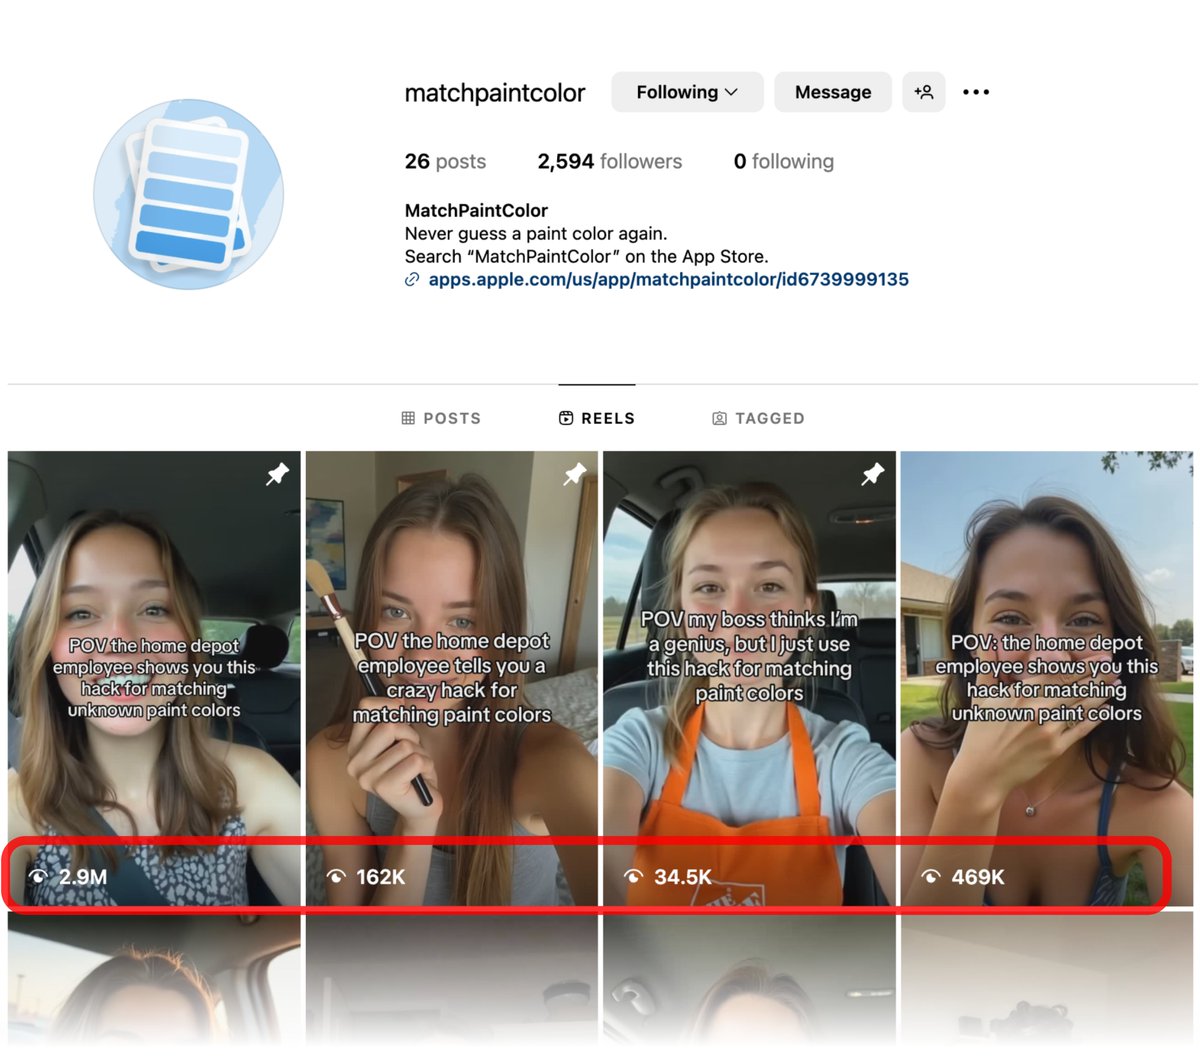This screenshot has width=1200, height=1058.
Task: Click the pin icon on 2.9M reel
Action: pos(277,474)
